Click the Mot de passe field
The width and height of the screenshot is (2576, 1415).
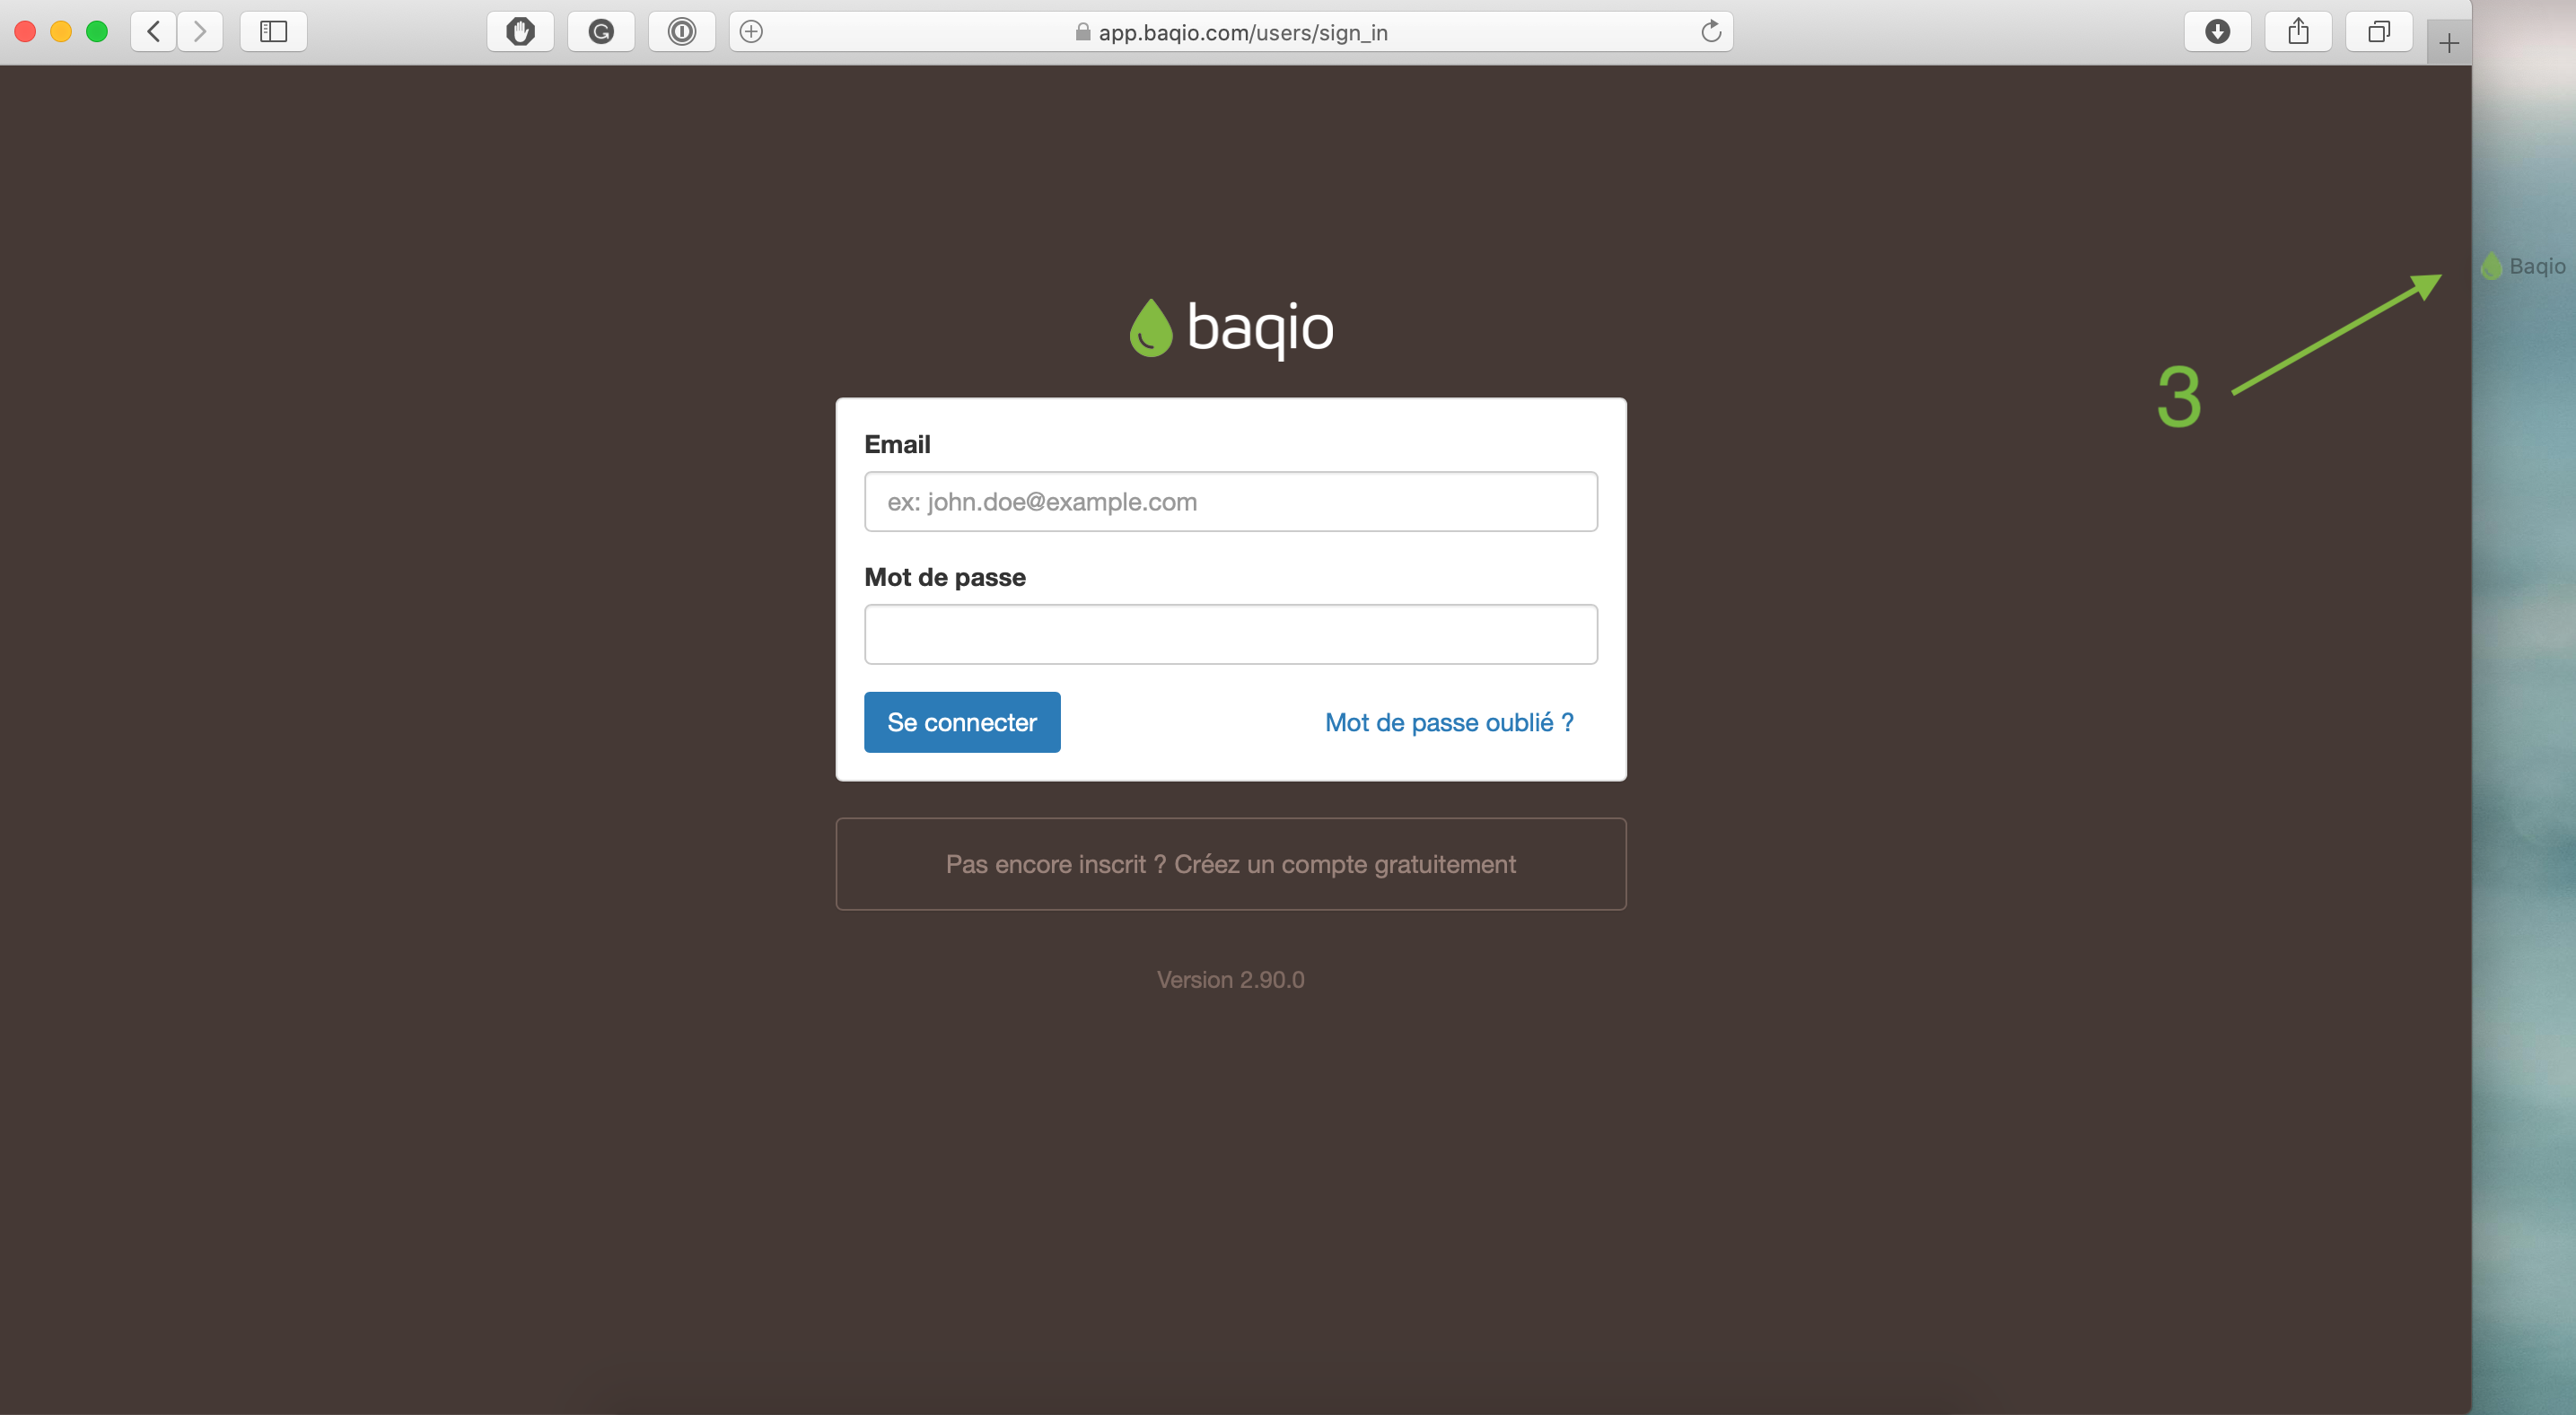1230,634
